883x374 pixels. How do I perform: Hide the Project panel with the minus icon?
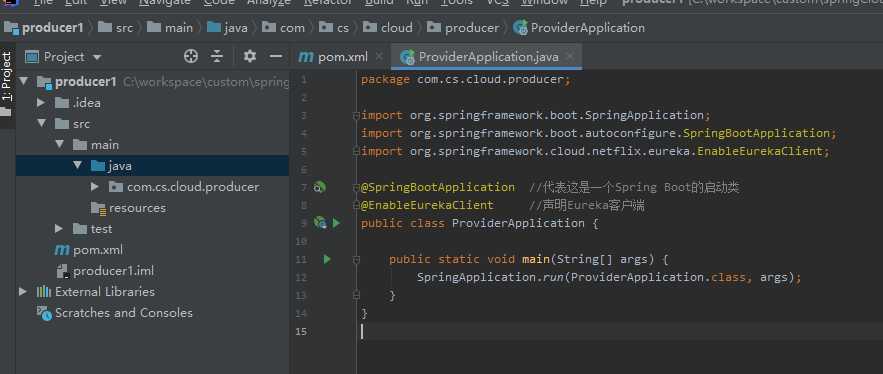275,56
